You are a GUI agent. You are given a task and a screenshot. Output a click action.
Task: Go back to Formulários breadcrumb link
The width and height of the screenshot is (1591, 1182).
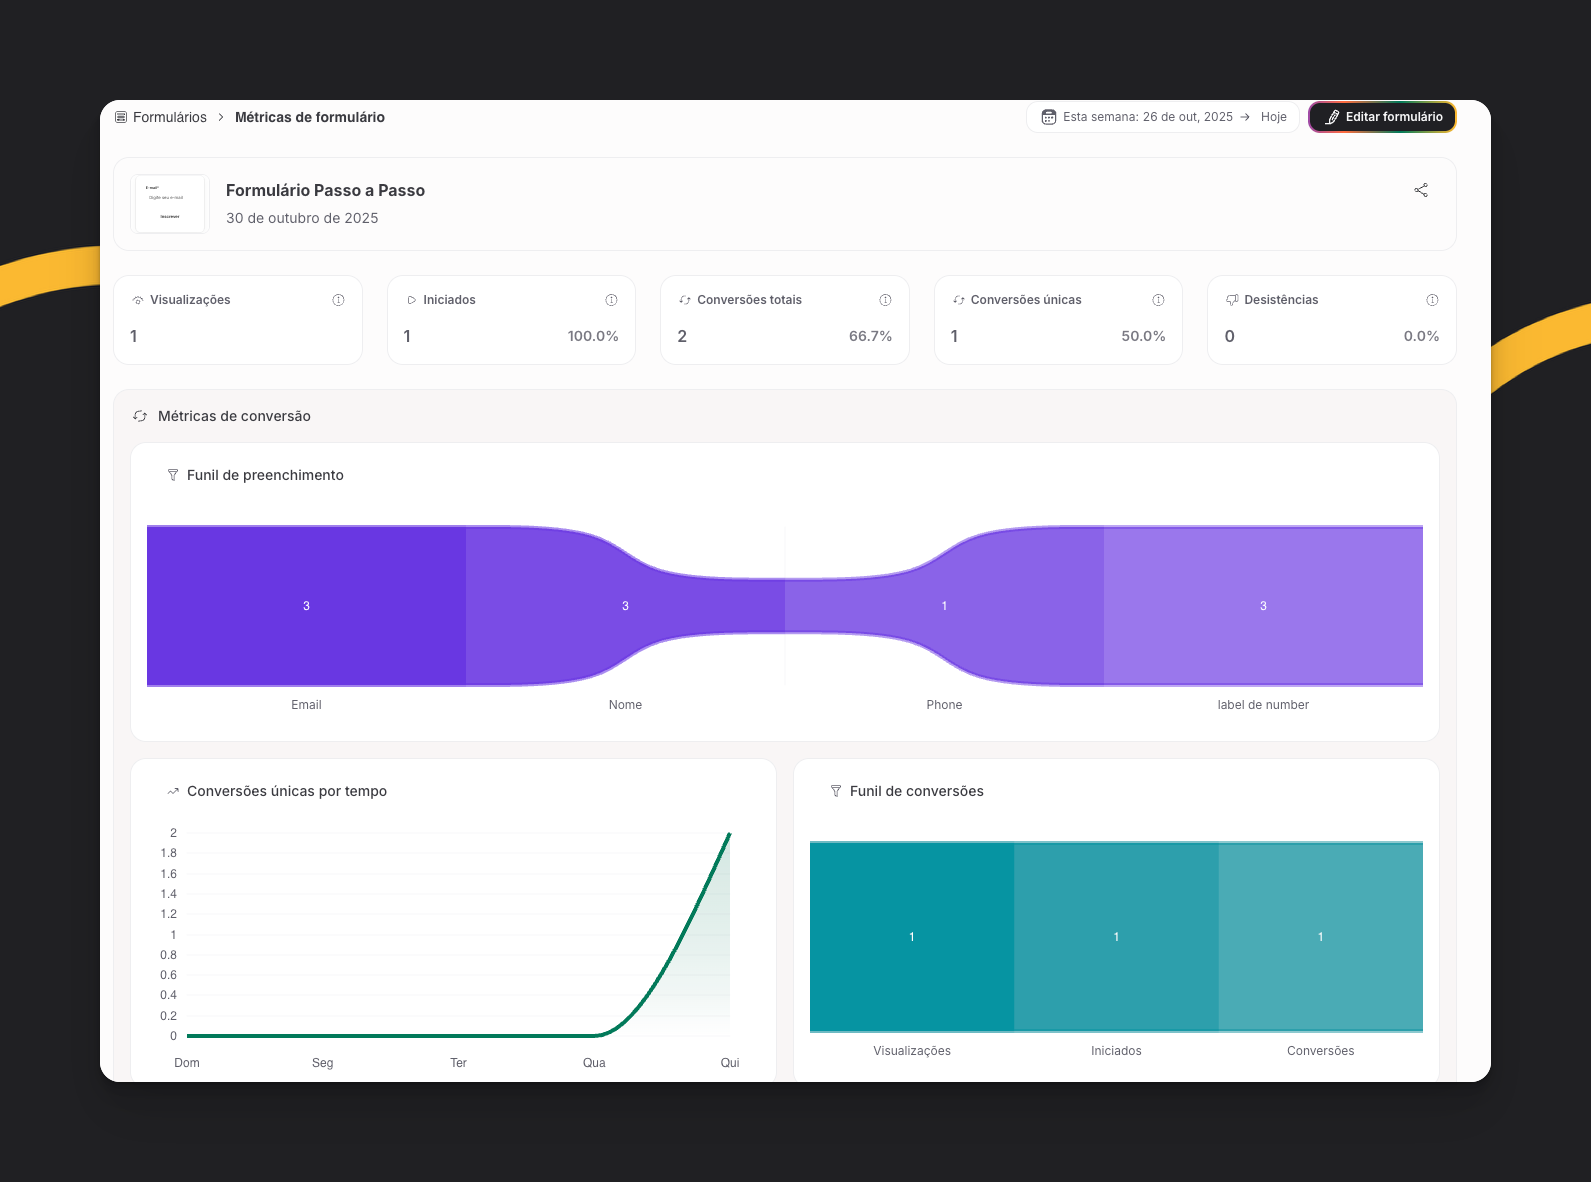tap(169, 117)
